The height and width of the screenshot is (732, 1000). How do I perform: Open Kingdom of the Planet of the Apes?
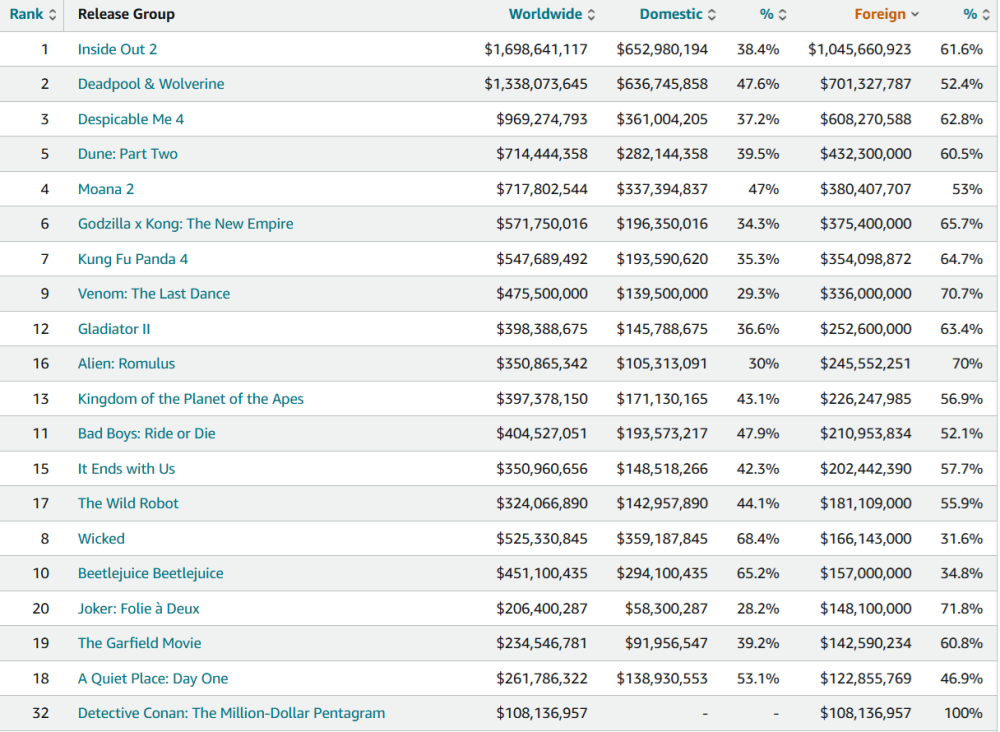click(x=191, y=399)
